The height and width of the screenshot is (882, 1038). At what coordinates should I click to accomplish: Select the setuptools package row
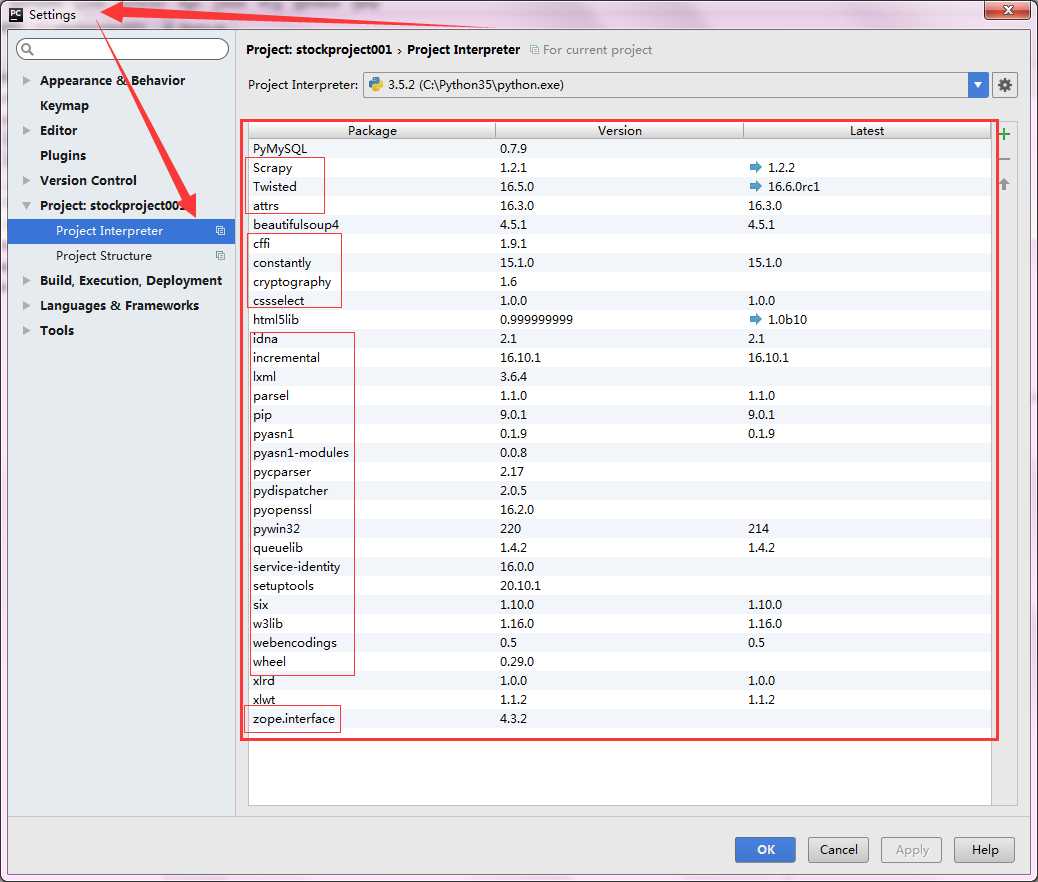620,585
